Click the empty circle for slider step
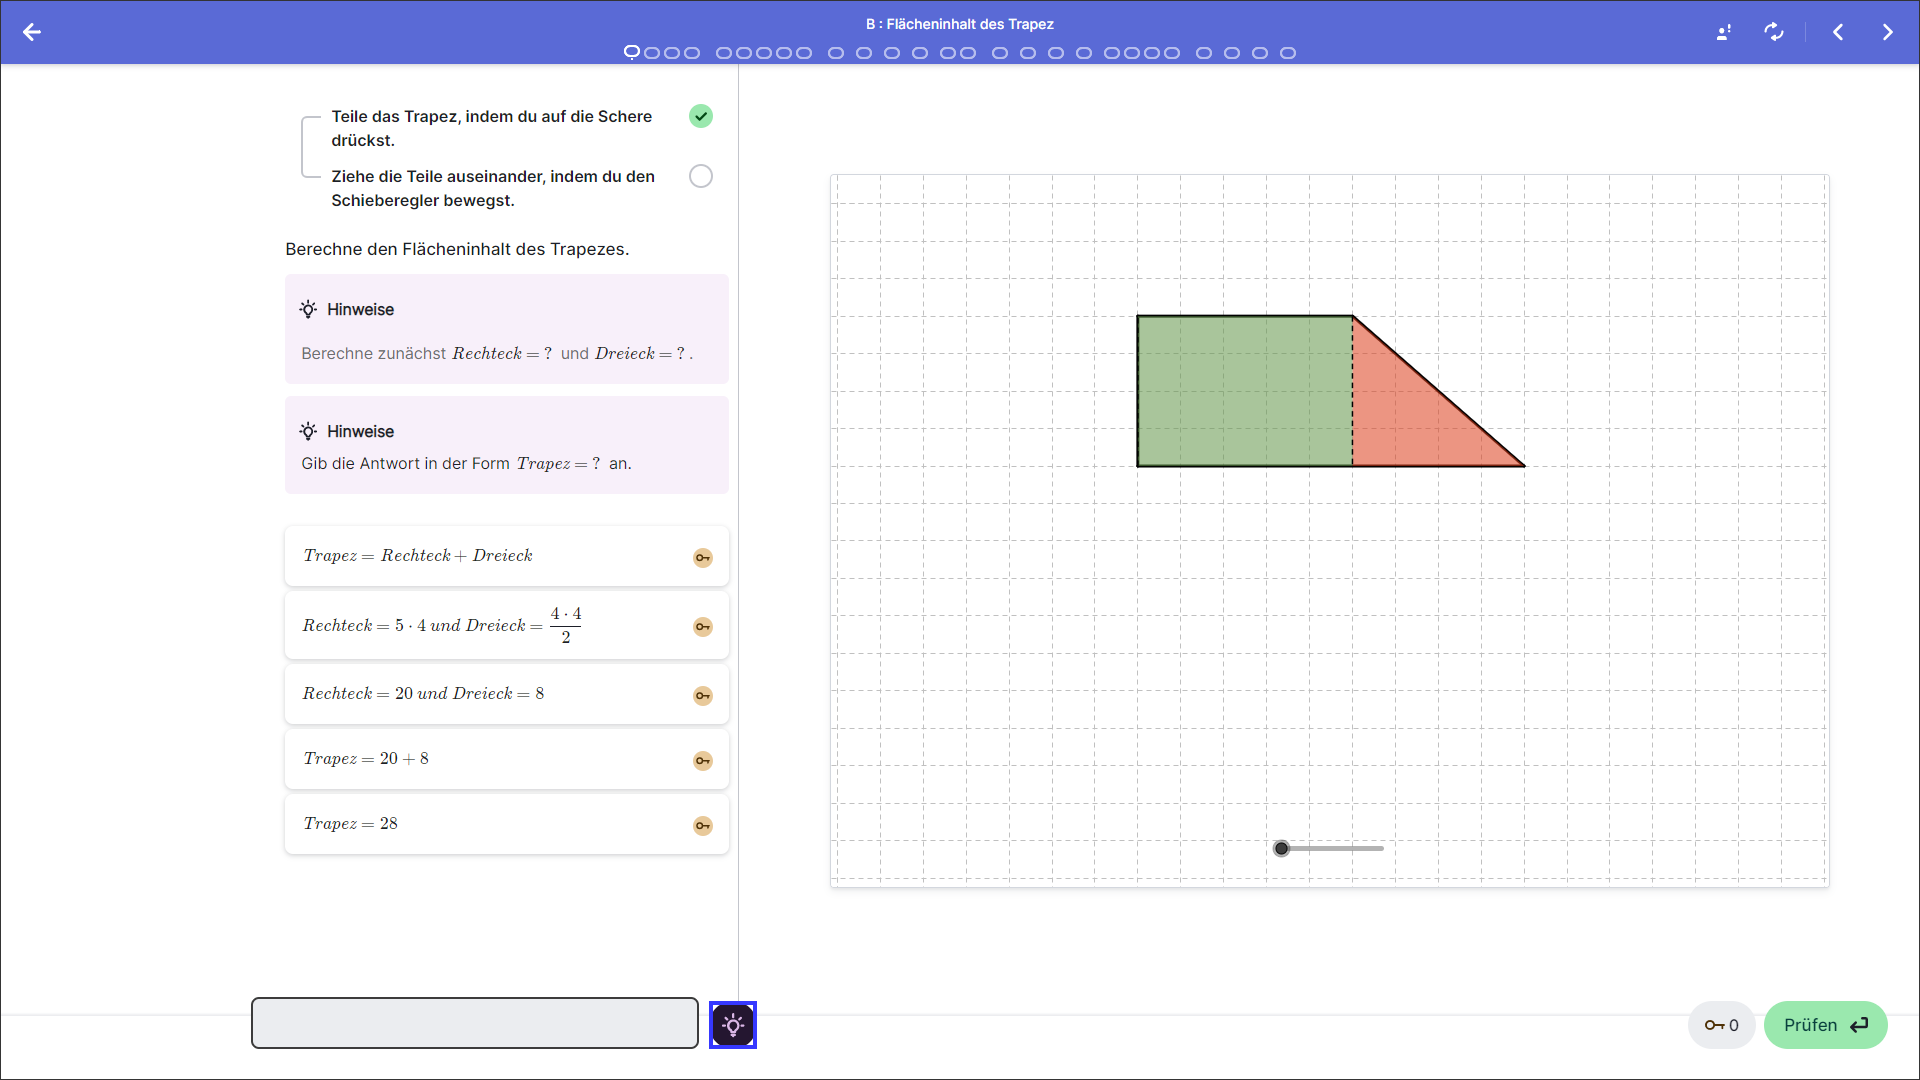This screenshot has height=1080, width=1920. coord(701,176)
